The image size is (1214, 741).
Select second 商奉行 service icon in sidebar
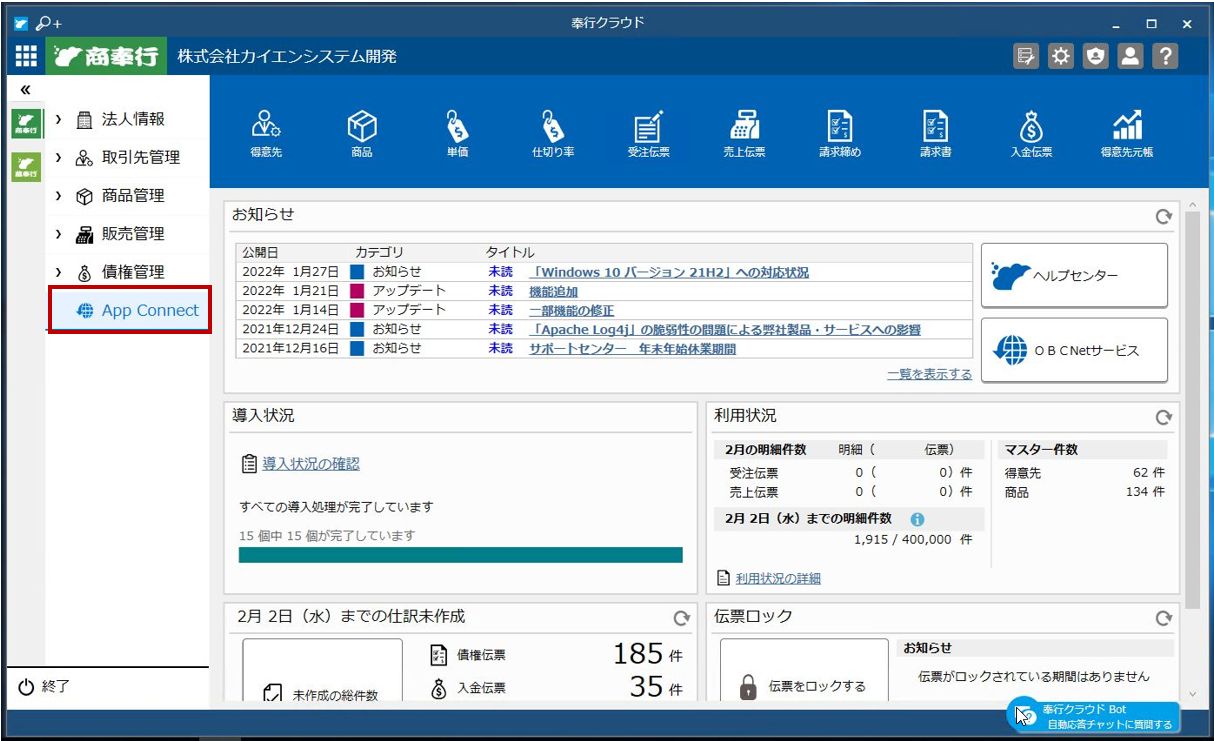tap(26, 166)
